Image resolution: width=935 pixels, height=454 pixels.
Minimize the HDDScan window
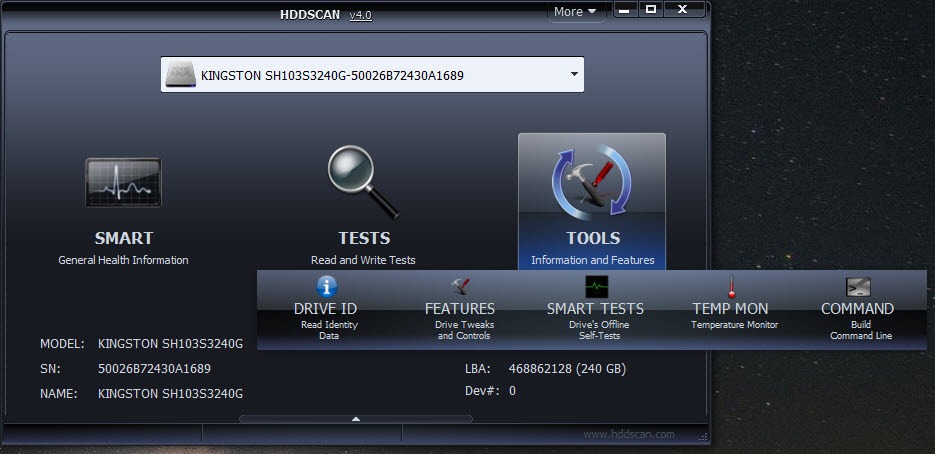624,10
